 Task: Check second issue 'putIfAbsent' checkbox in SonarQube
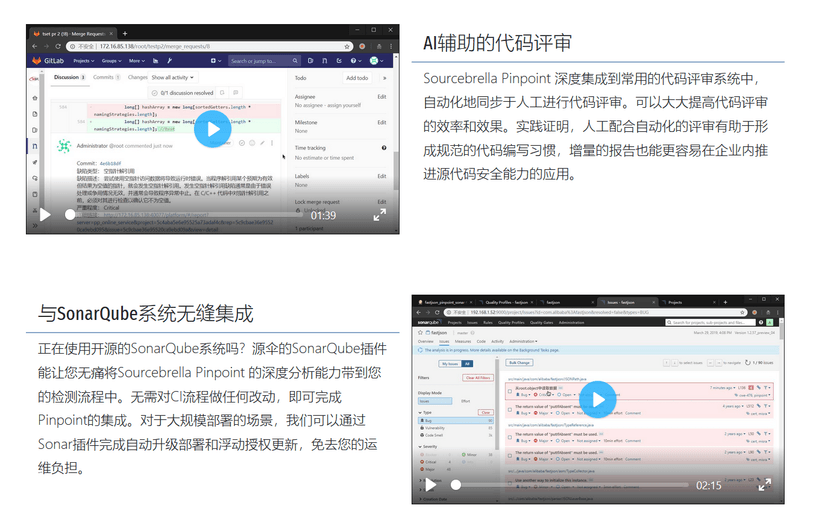click(x=510, y=409)
